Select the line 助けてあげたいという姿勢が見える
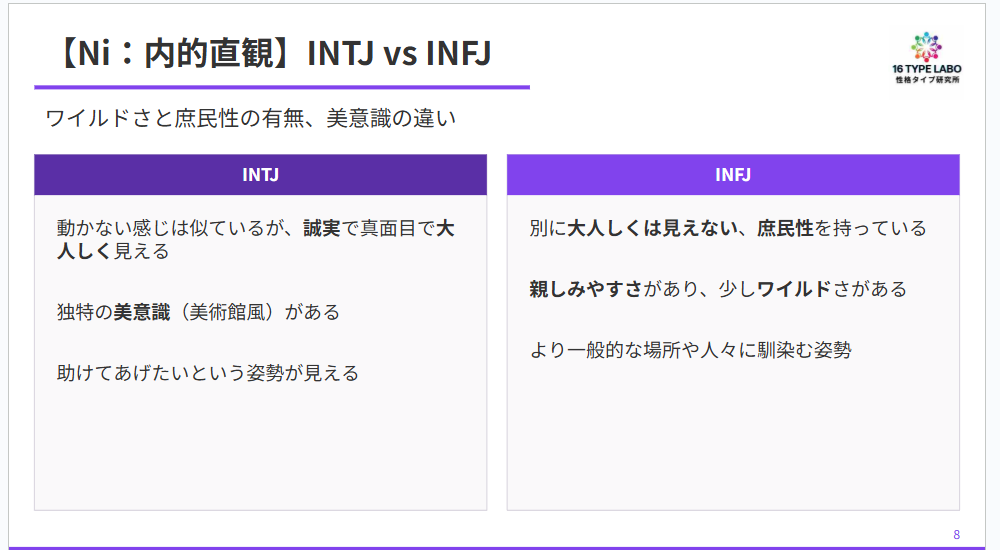The height and width of the screenshot is (550, 1000). point(208,373)
